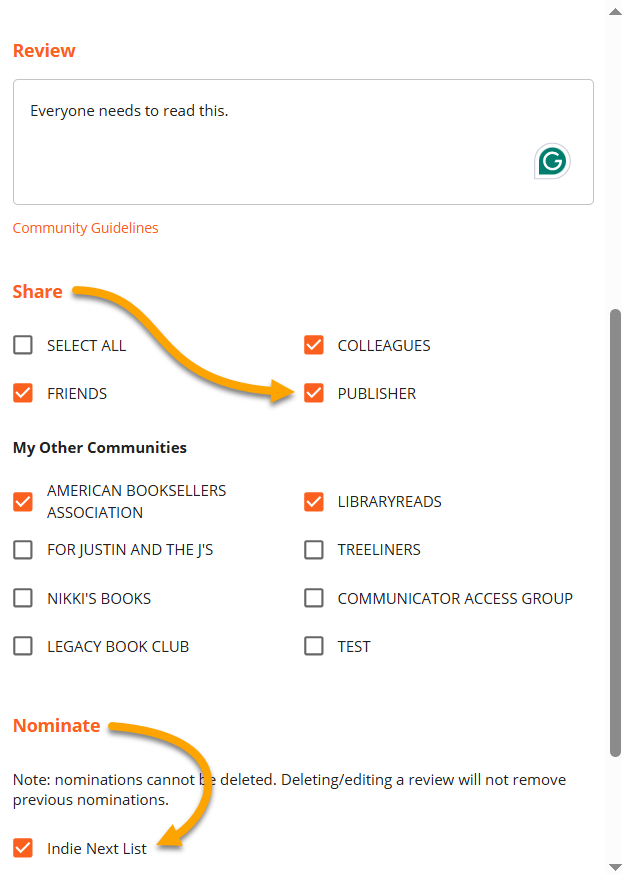The height and width of the screenshot is (874, 622).
Task: Click the vertical scrollbar thumb
Action: (x=615, y=530)
